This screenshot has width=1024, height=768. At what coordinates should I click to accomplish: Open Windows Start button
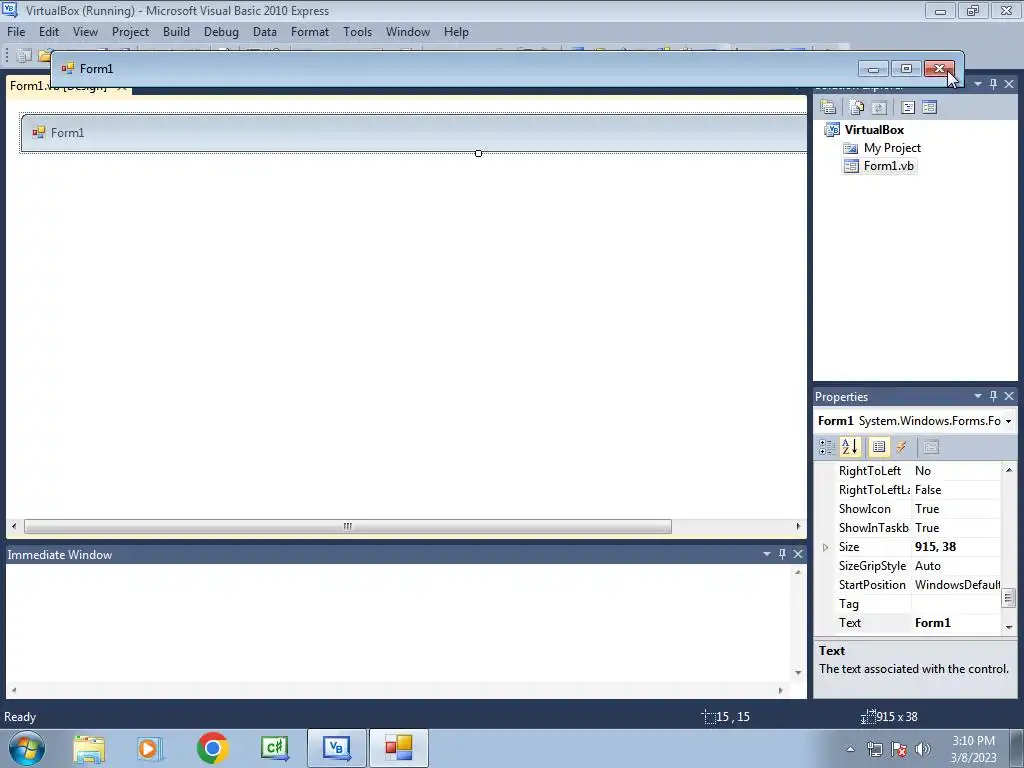[26, 748]
